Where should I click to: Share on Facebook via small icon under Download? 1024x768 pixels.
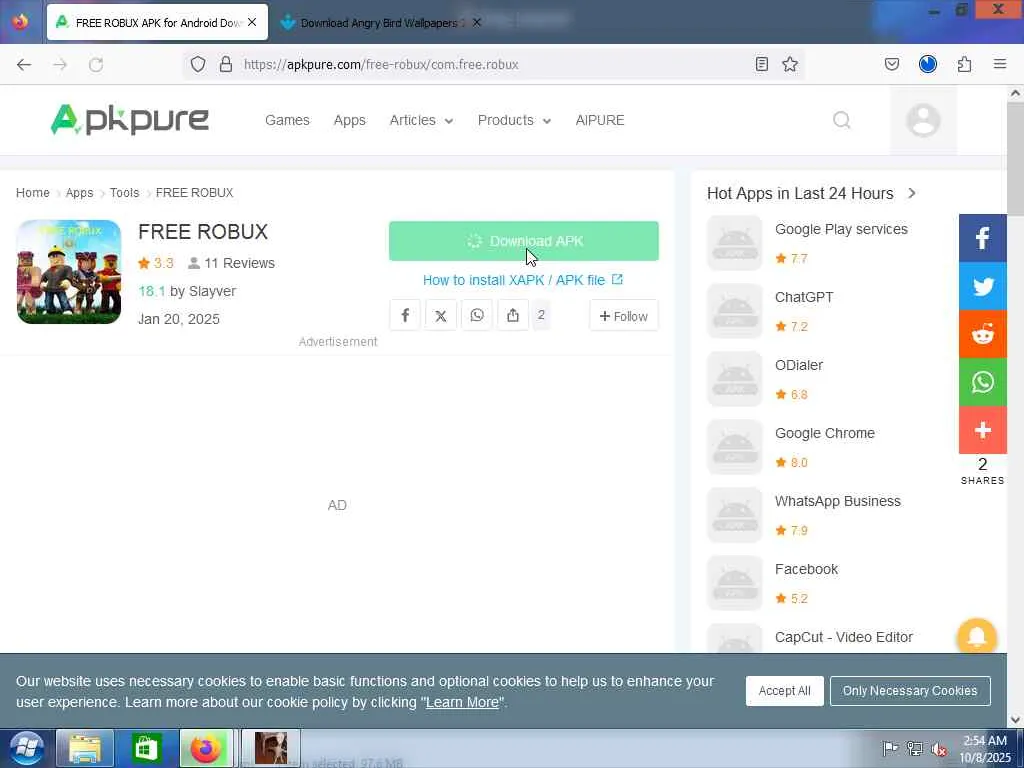(405, 315)
